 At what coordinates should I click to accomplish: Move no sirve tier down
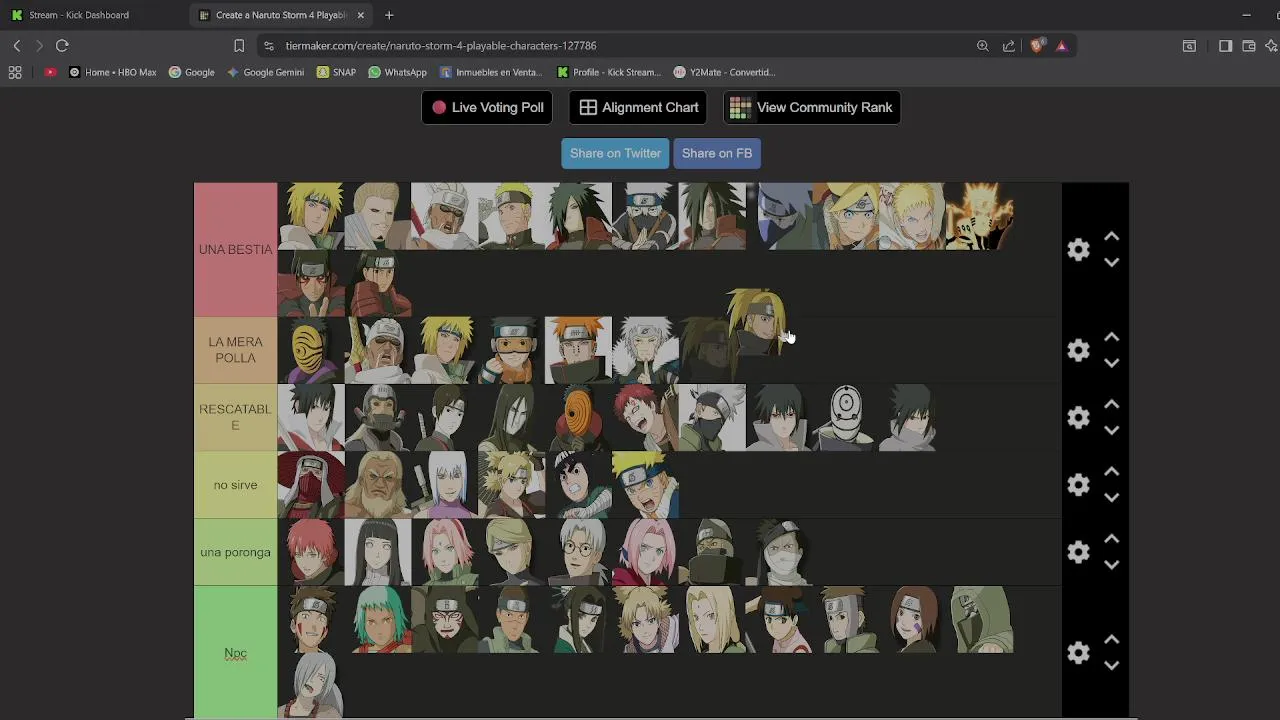pyautogui.click(x=1111, y=497)
